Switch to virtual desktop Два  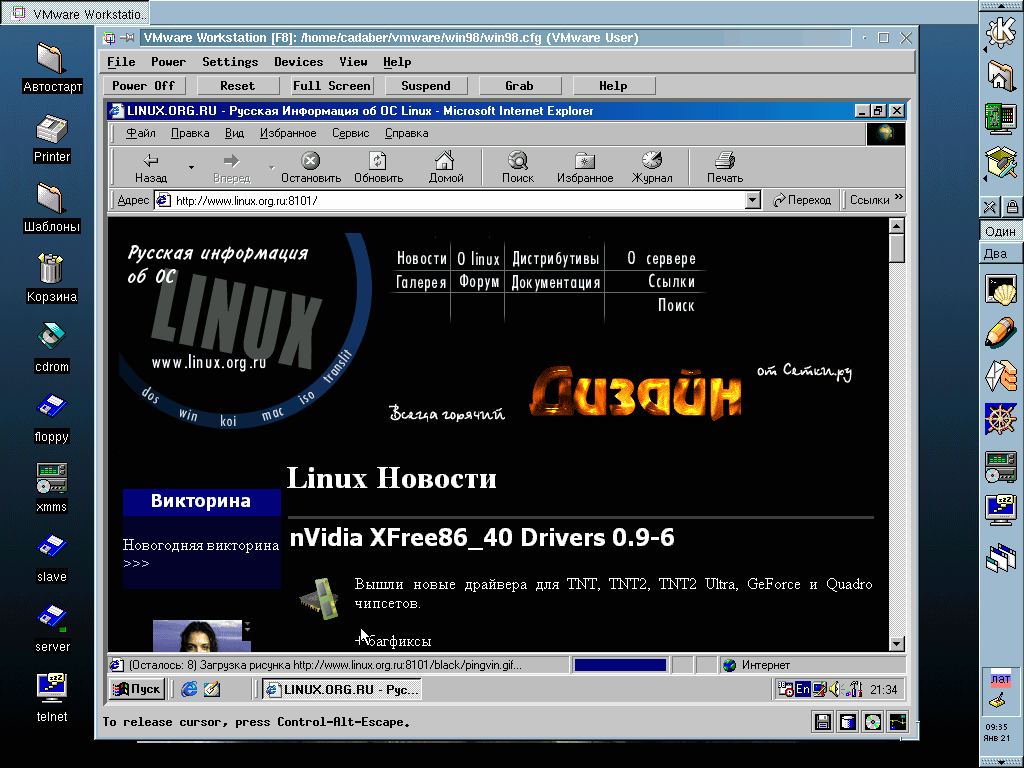tap(997, 254)
